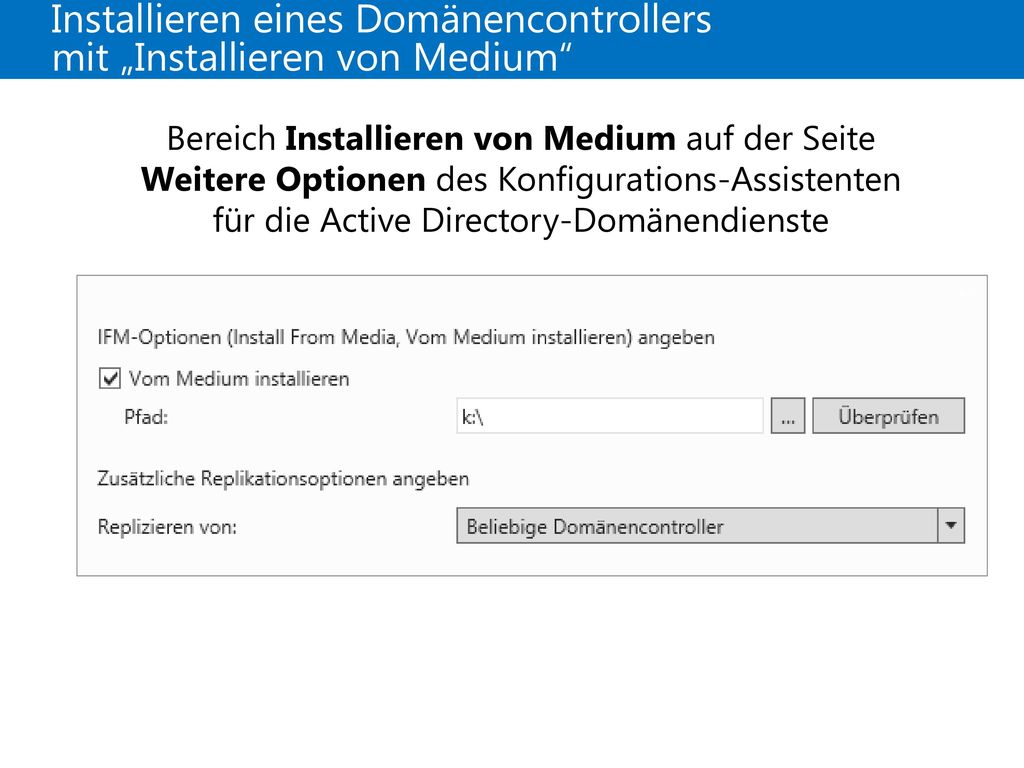Toggle the Vom Medium installieren checkbox
The height and width of the screenshot is (768, 1024).
click(x=110, y=378)
